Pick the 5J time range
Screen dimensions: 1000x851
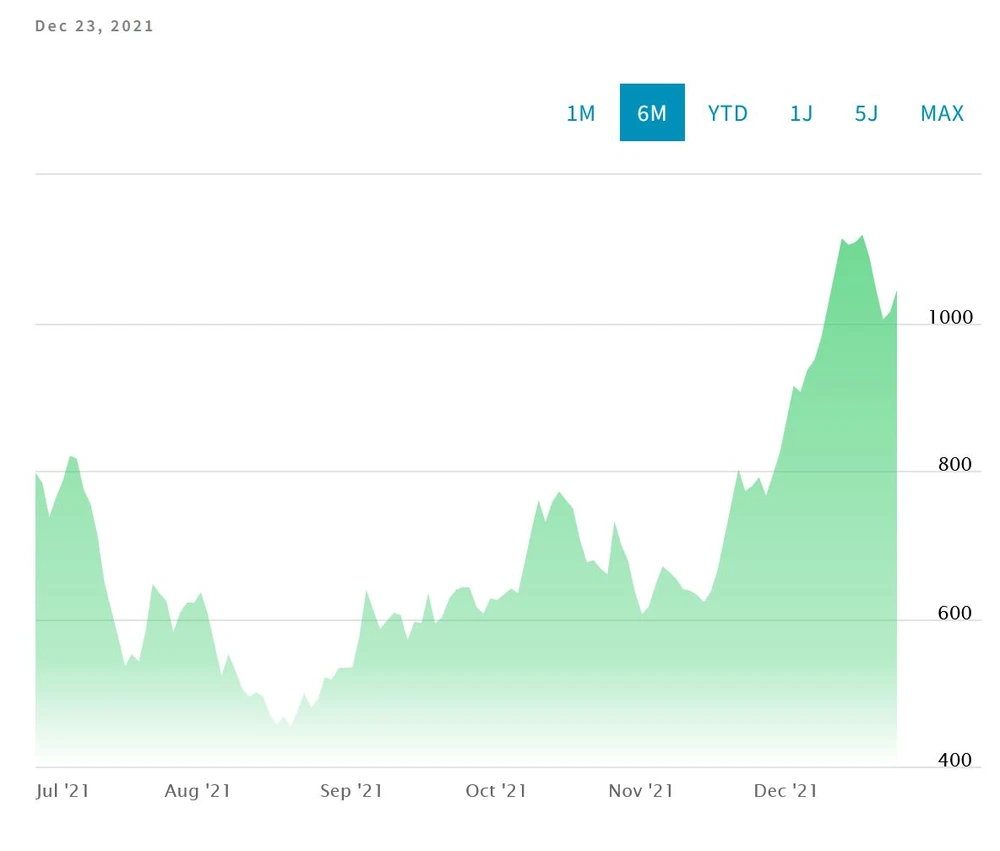pyautogui.click(x=866, y=113)
